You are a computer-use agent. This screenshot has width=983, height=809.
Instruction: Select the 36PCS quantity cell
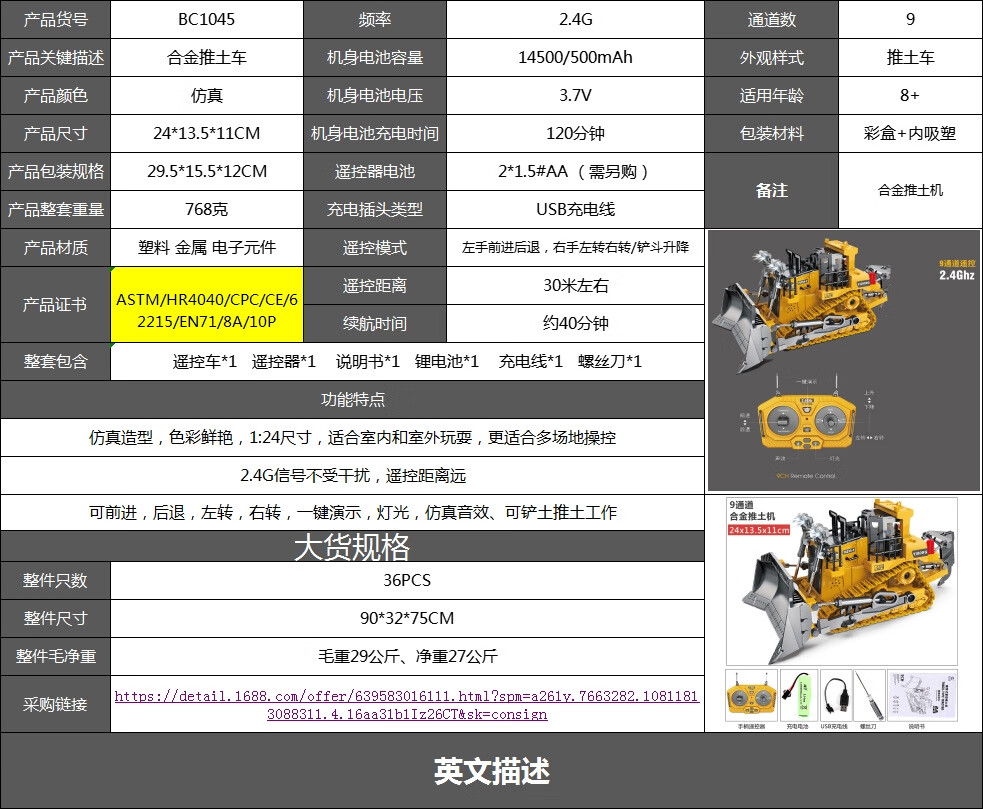click(x=407, y=581)
